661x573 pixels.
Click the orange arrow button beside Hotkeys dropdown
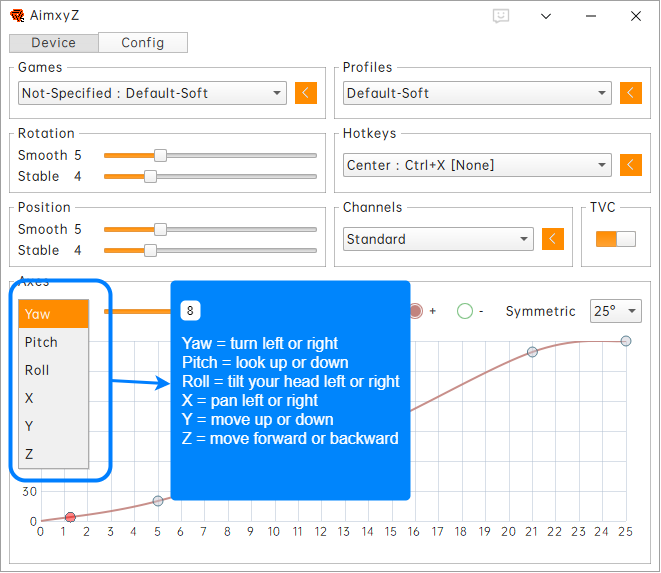[x=630, y=165]
